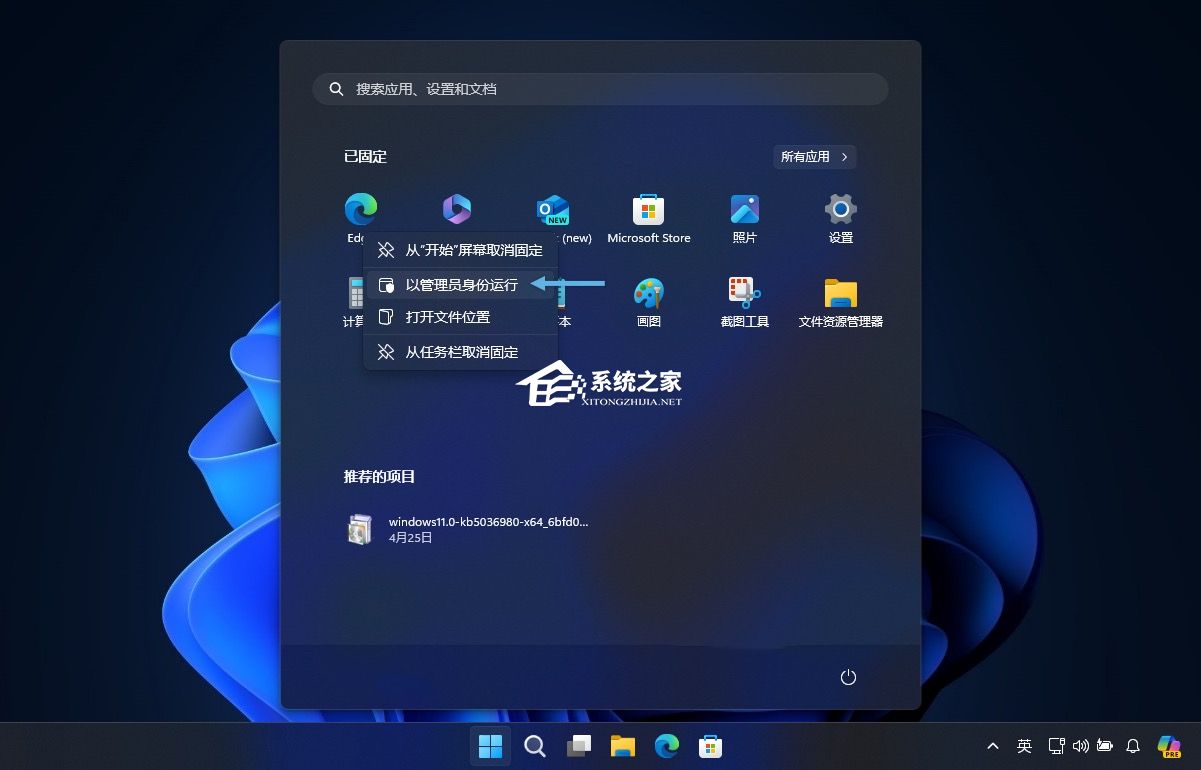The width and height of the screenshot is (1201, 770).
Task: Expand 所有应用 (All apps) list
Action: click(x=814, y=157)
